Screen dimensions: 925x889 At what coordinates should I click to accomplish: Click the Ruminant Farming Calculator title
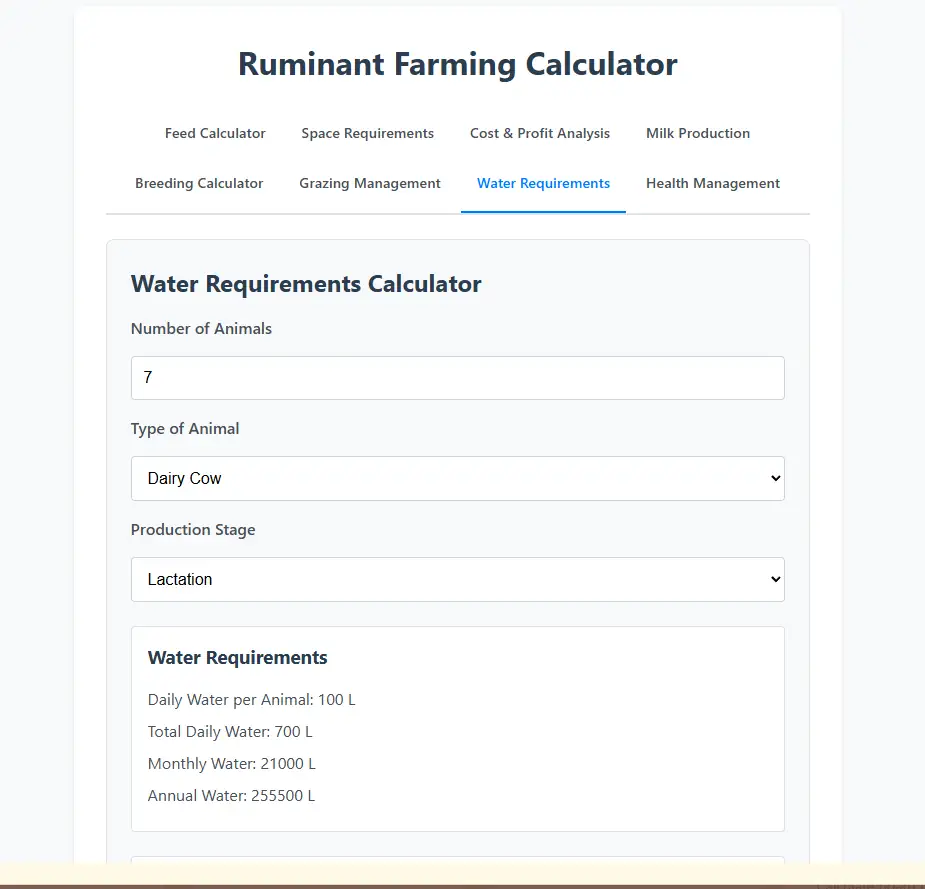coord(458,64)
